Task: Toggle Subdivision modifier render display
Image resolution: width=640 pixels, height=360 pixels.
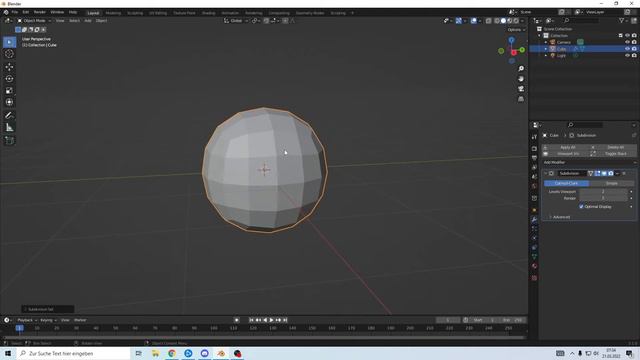Action: tap(611, 173)
